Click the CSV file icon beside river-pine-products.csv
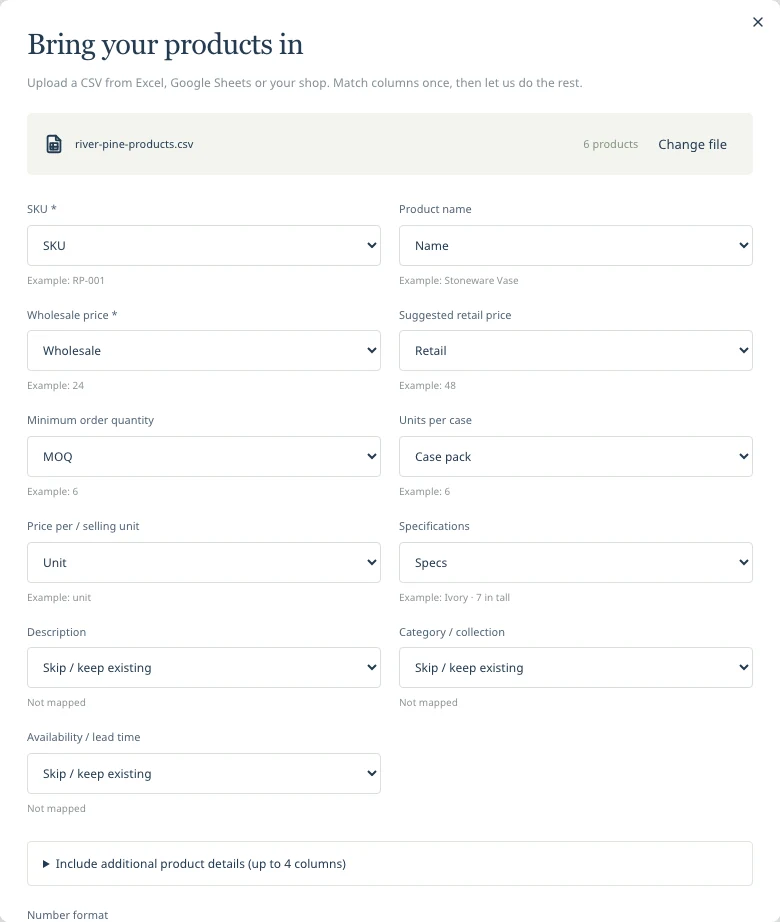Viewport: 780px width, 922px height. tap(54, 144)
